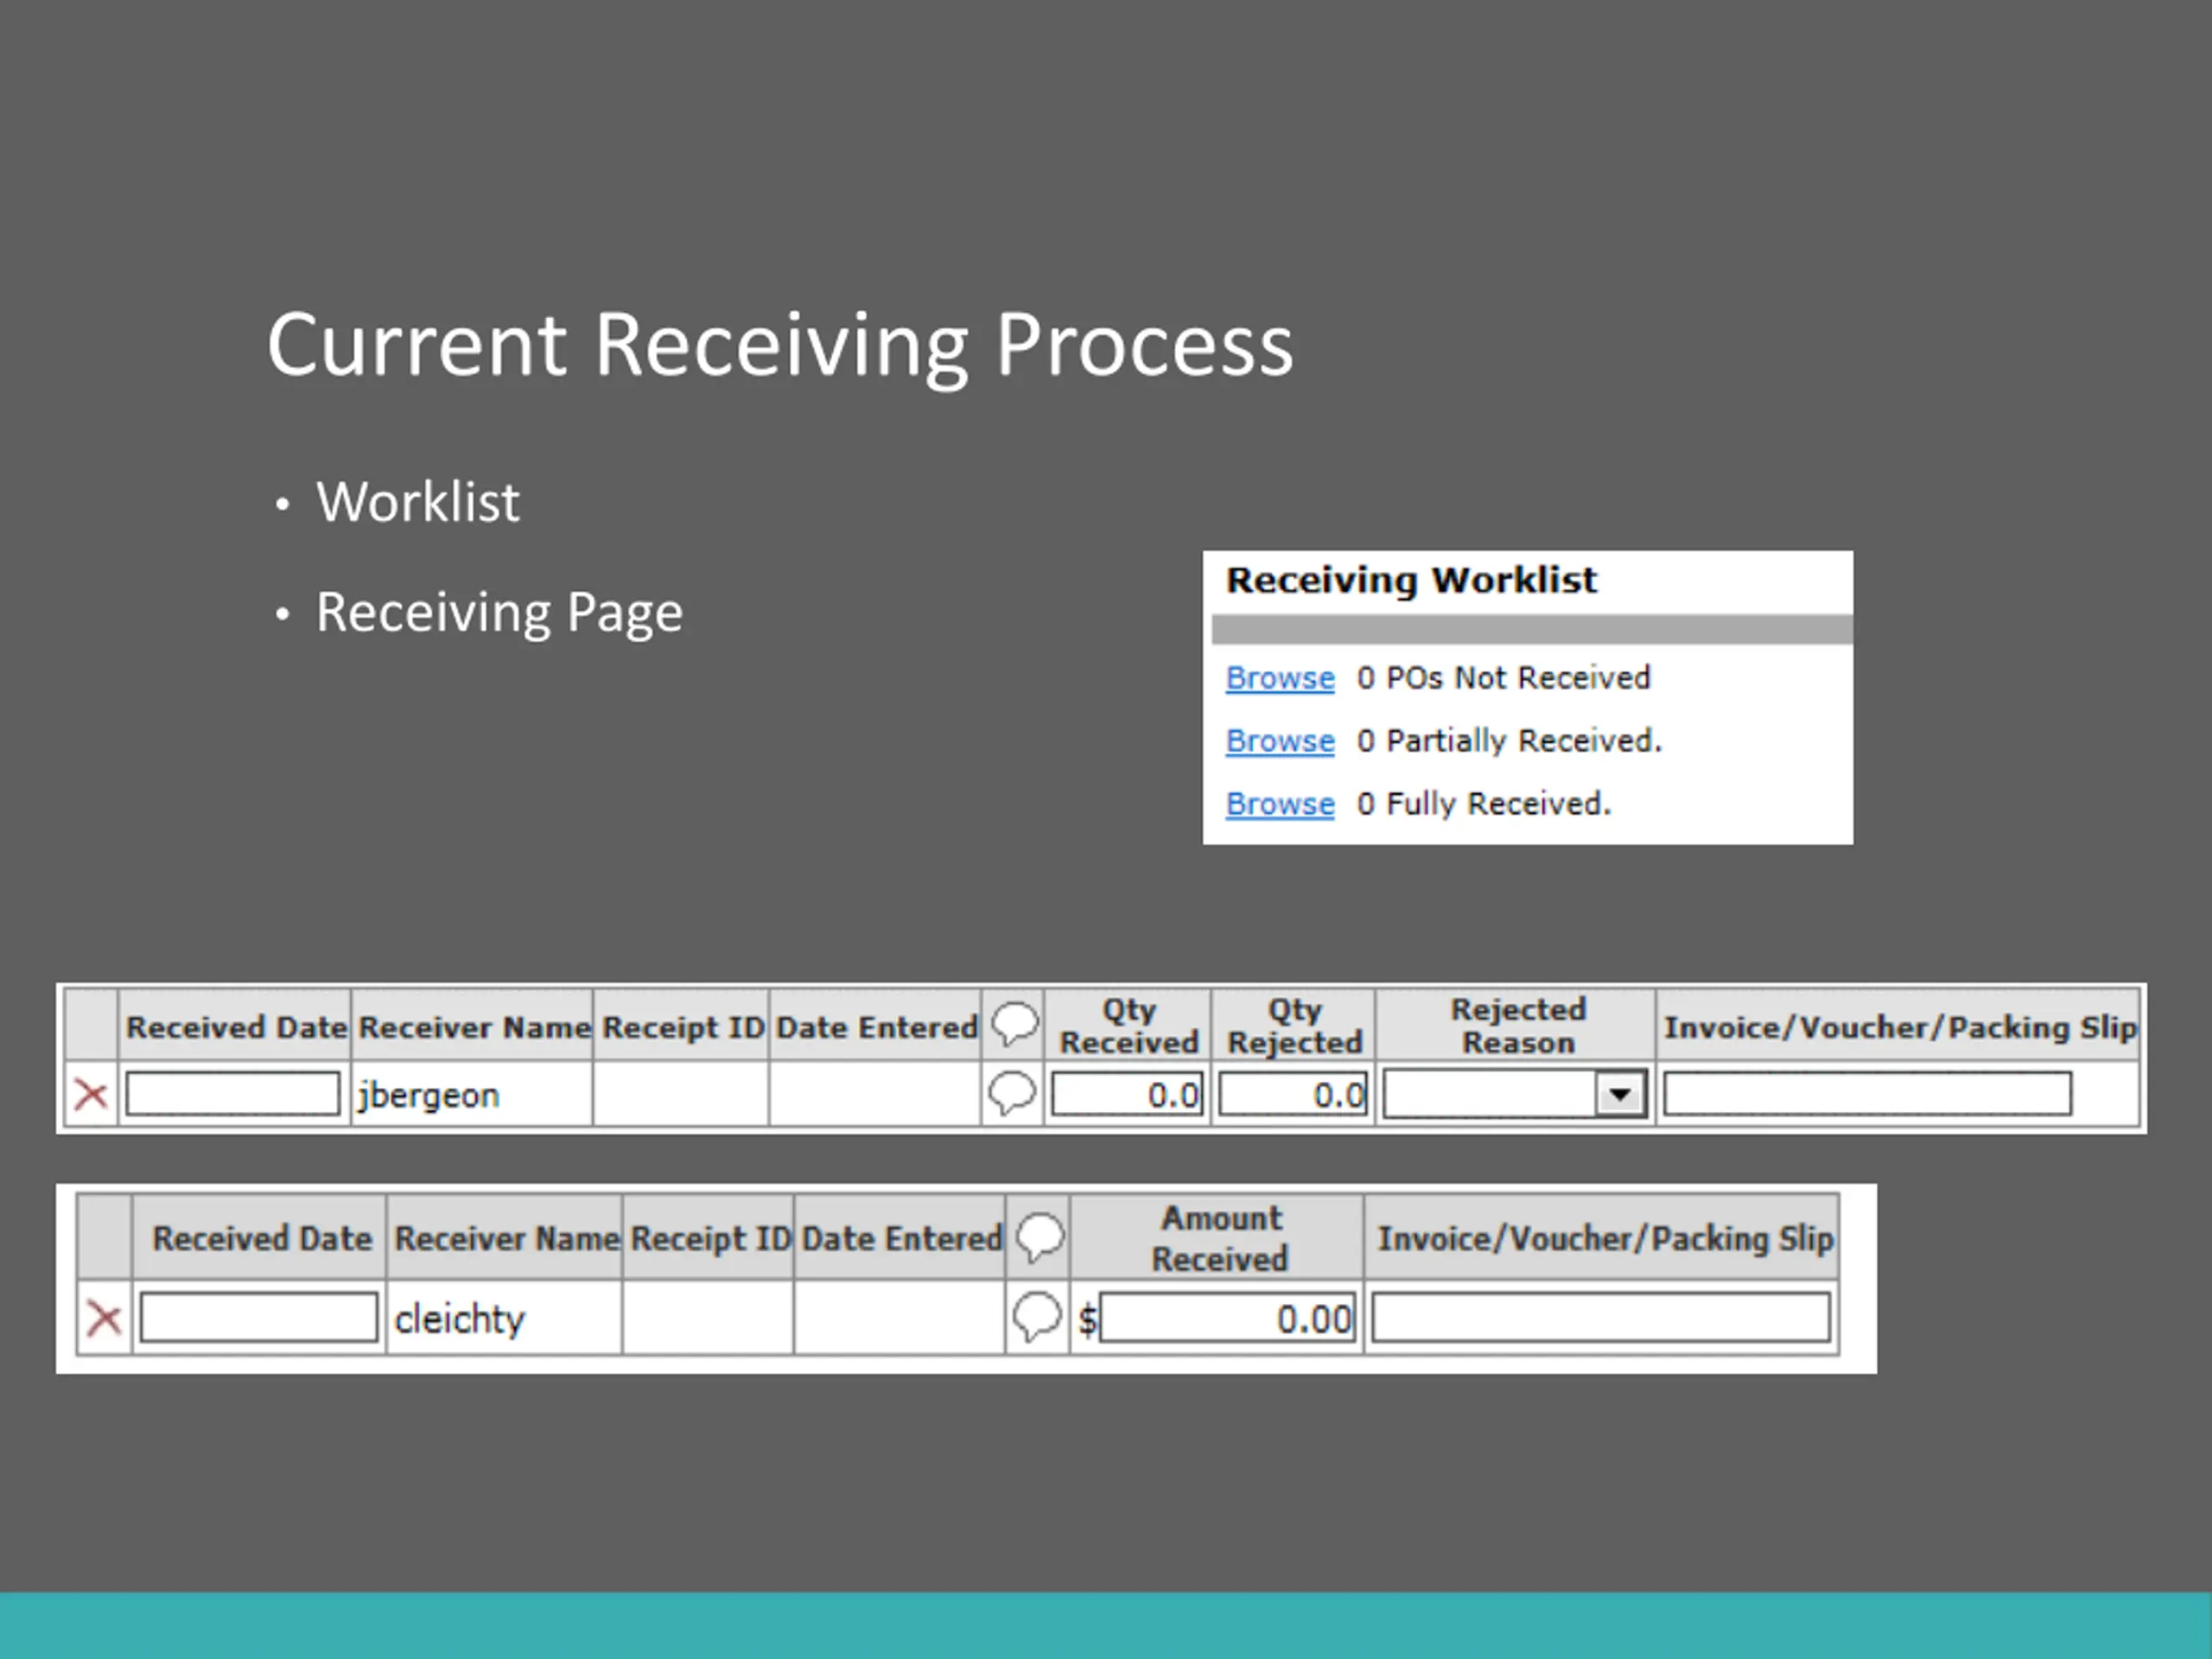Click '0 POs Not Received' text
2212x1659 pixels.
click(x=1503, y=678)
